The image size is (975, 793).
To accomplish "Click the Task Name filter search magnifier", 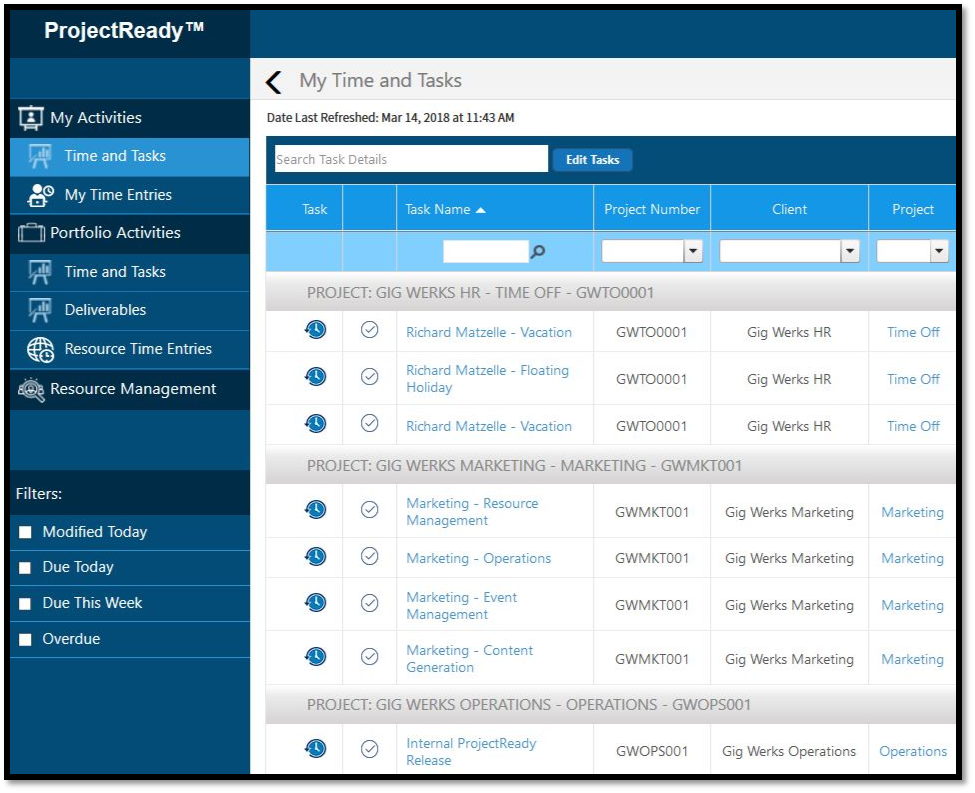I will click(538, 251).
